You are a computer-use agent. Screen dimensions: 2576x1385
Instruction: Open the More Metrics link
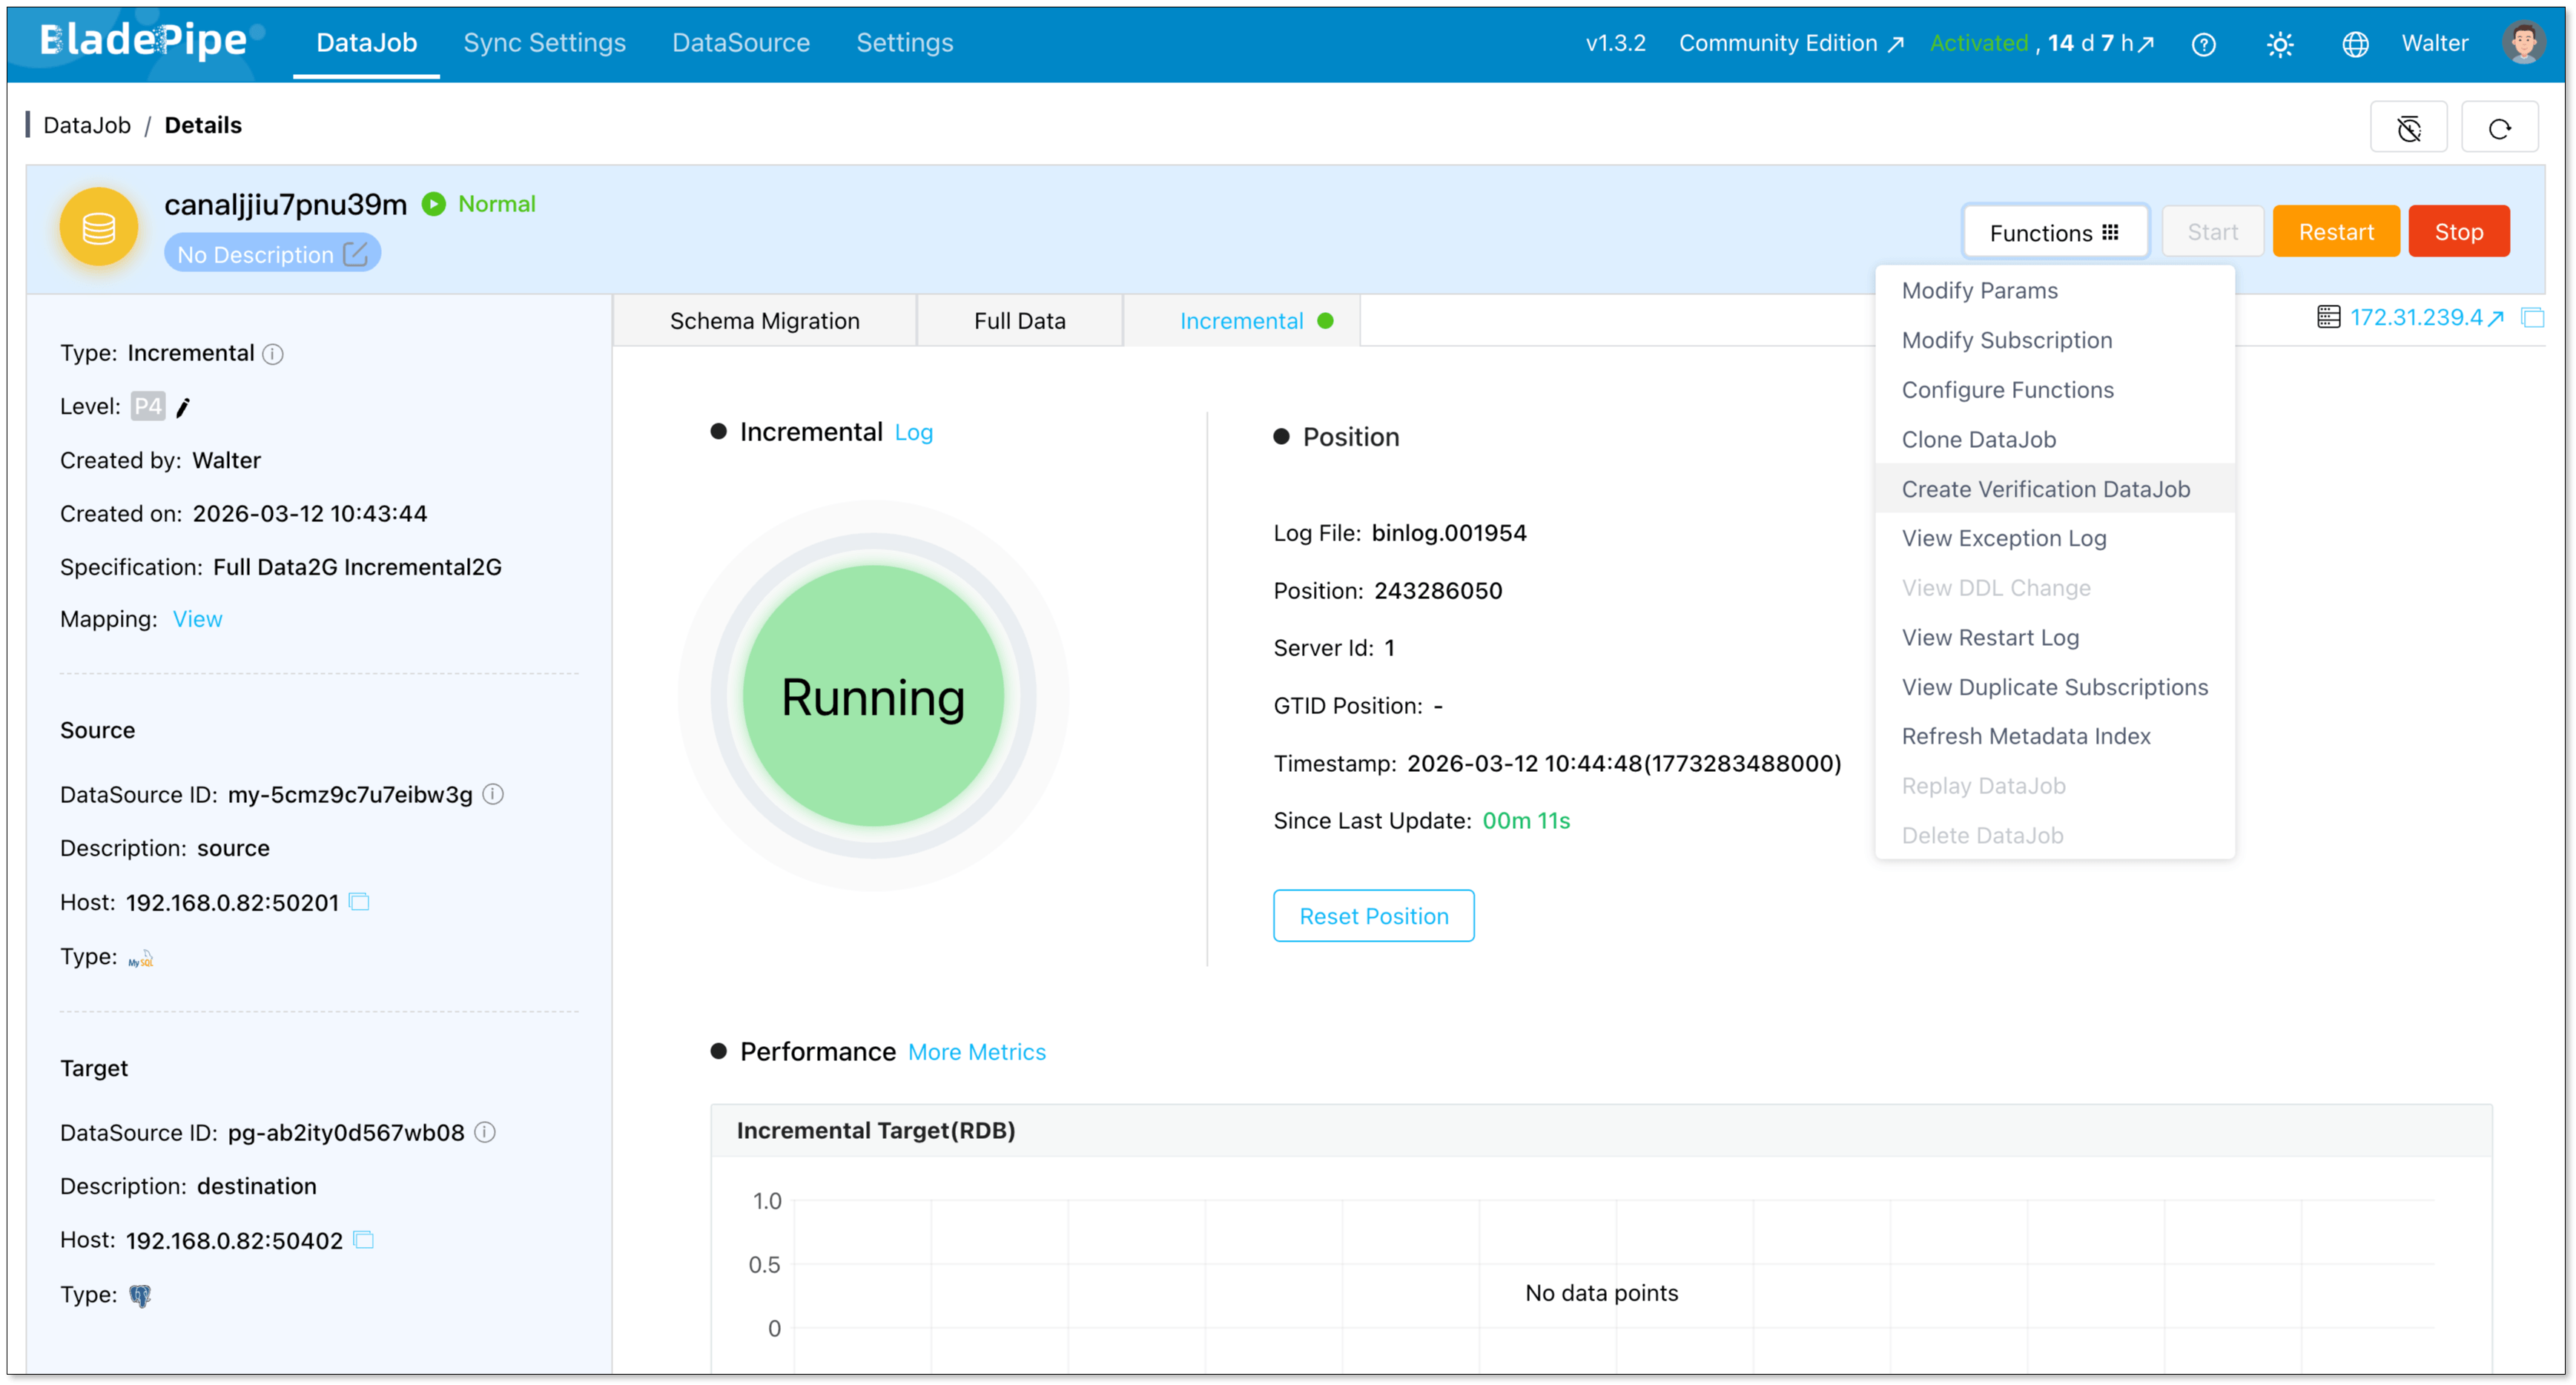[976, 1052]
